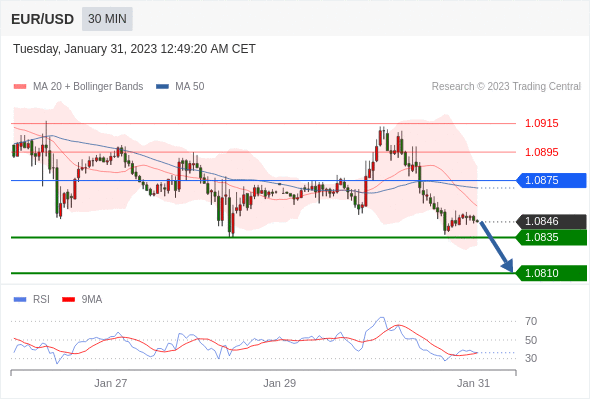Click the blue 1.0875 pivot price tag

click(551, 180)
